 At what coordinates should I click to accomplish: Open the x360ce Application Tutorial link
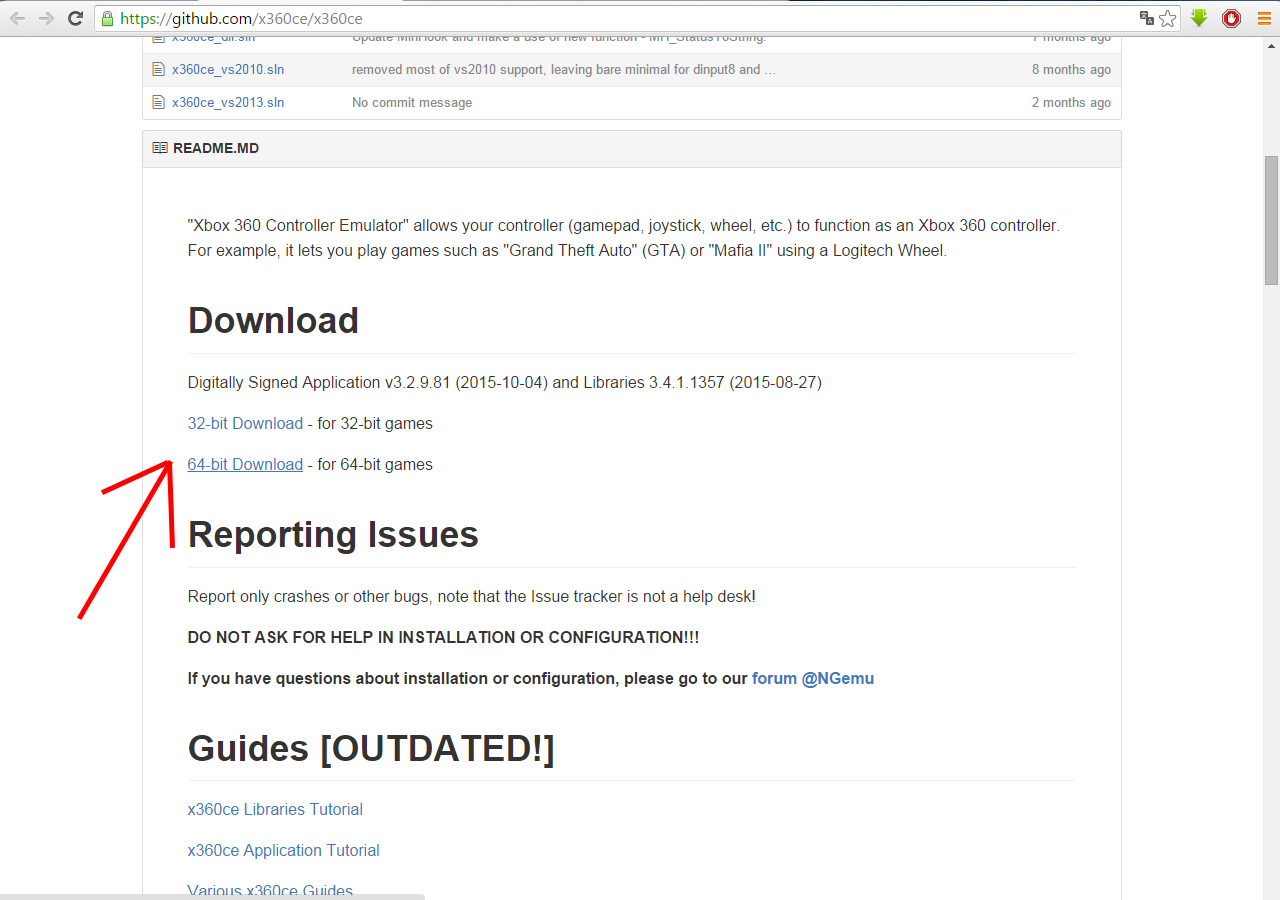[283, 850]
